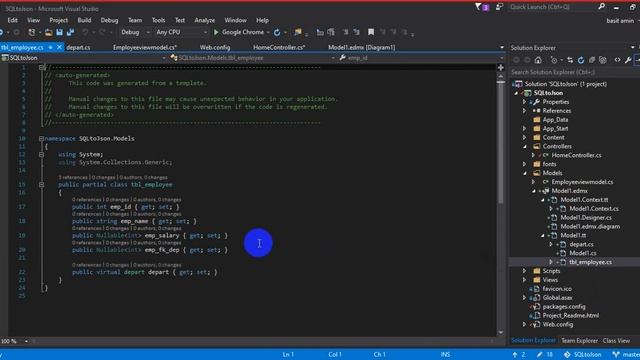Viewport: 640px width, 360px height.
Task: Open the SQLtoJson project navigation dropdown
Action: coord(84,58)
